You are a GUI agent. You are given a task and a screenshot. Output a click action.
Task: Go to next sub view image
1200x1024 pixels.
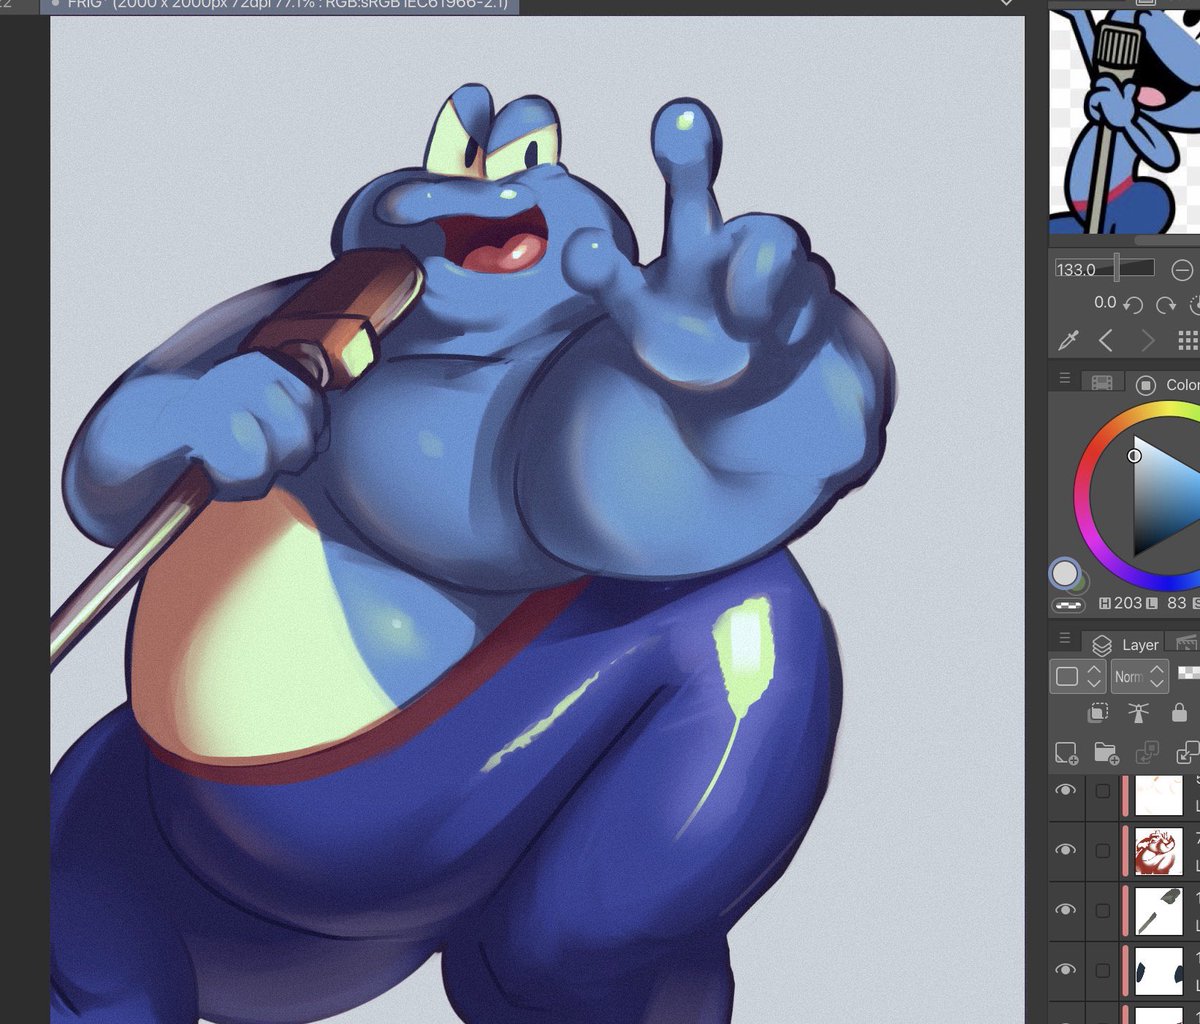pyautogui.click(x=1146, y=340)
